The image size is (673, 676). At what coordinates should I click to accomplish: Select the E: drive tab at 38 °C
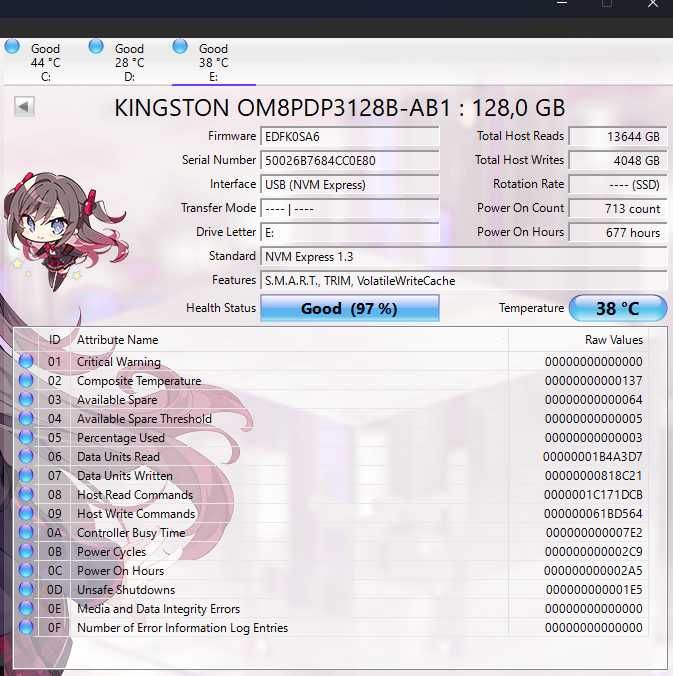tap(213, 62)
